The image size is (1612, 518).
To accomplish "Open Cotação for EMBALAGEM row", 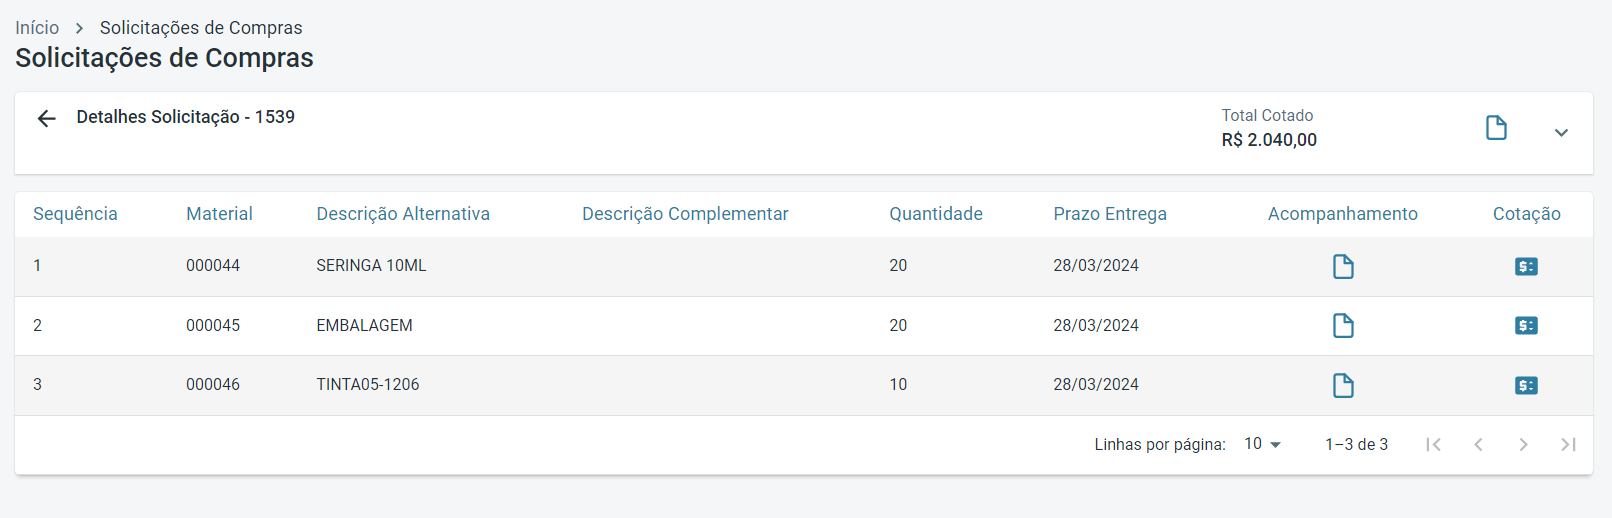I will click(1526, 326).
